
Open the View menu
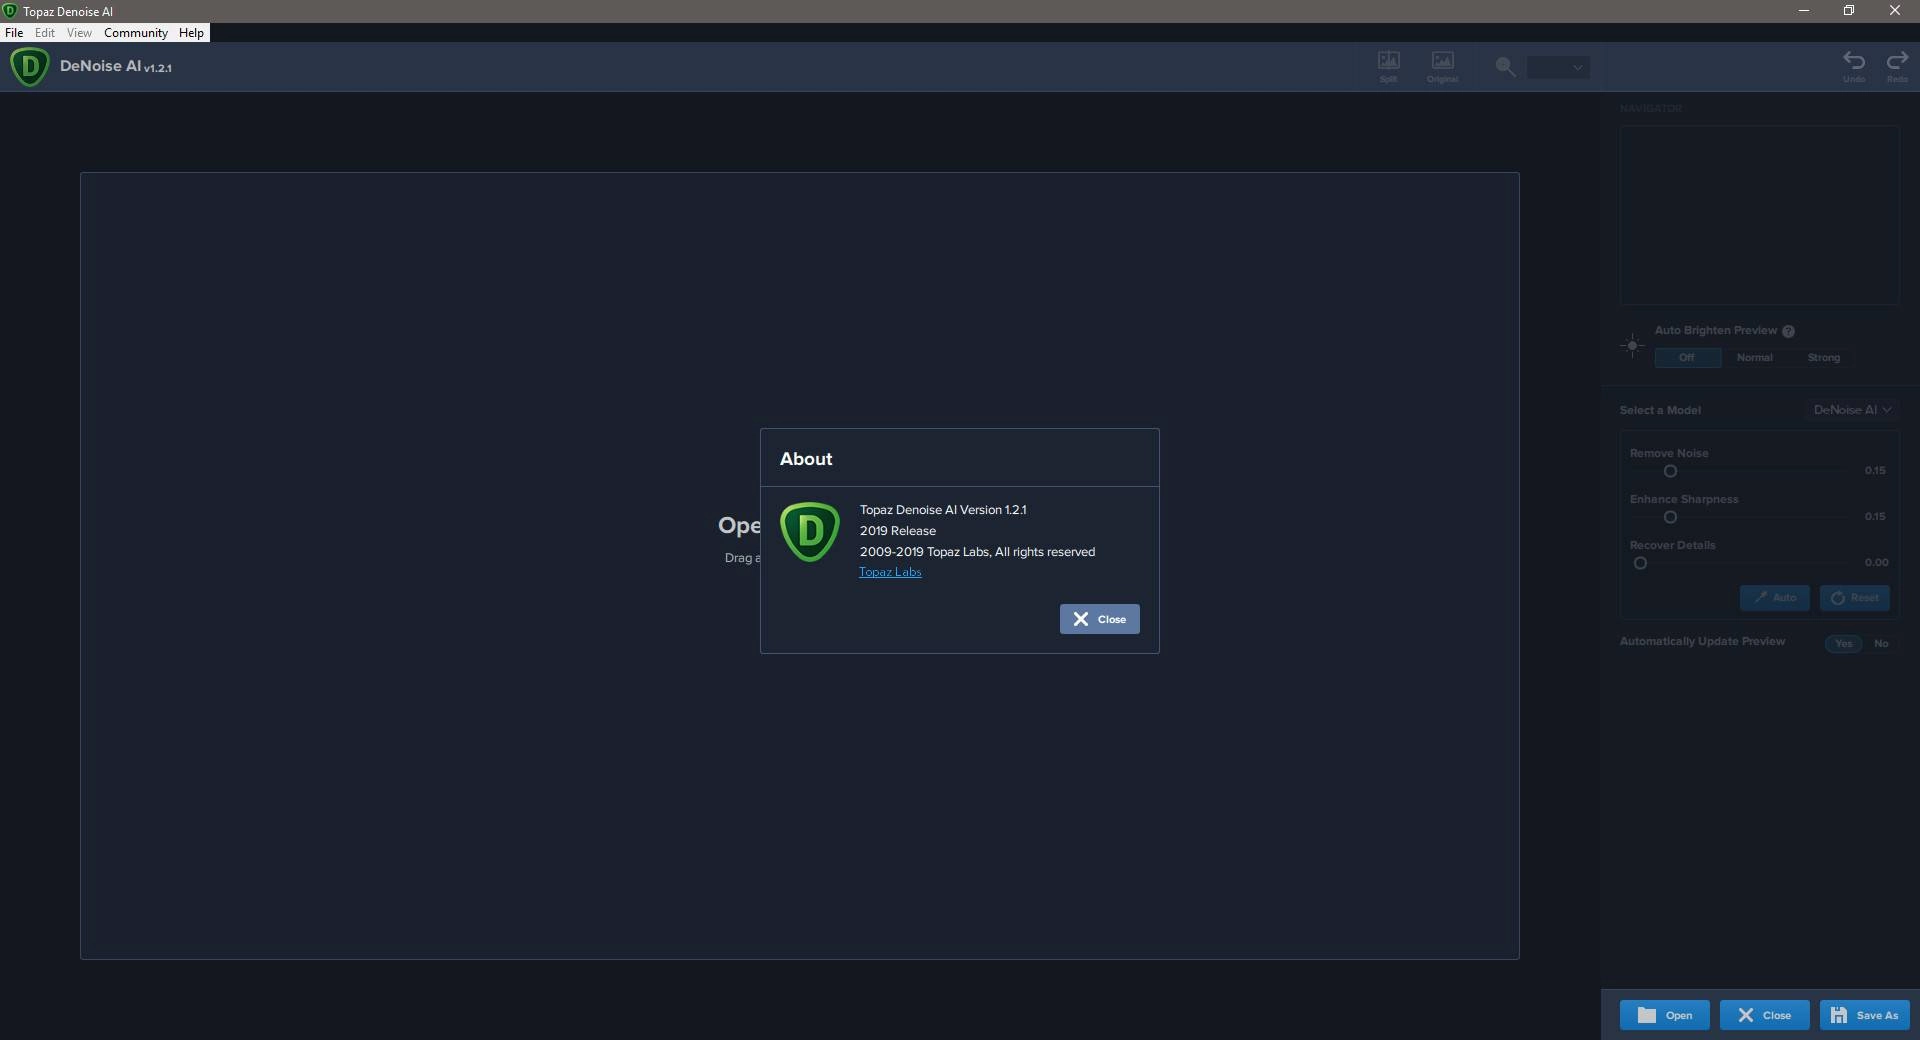(x=79, y=33)
